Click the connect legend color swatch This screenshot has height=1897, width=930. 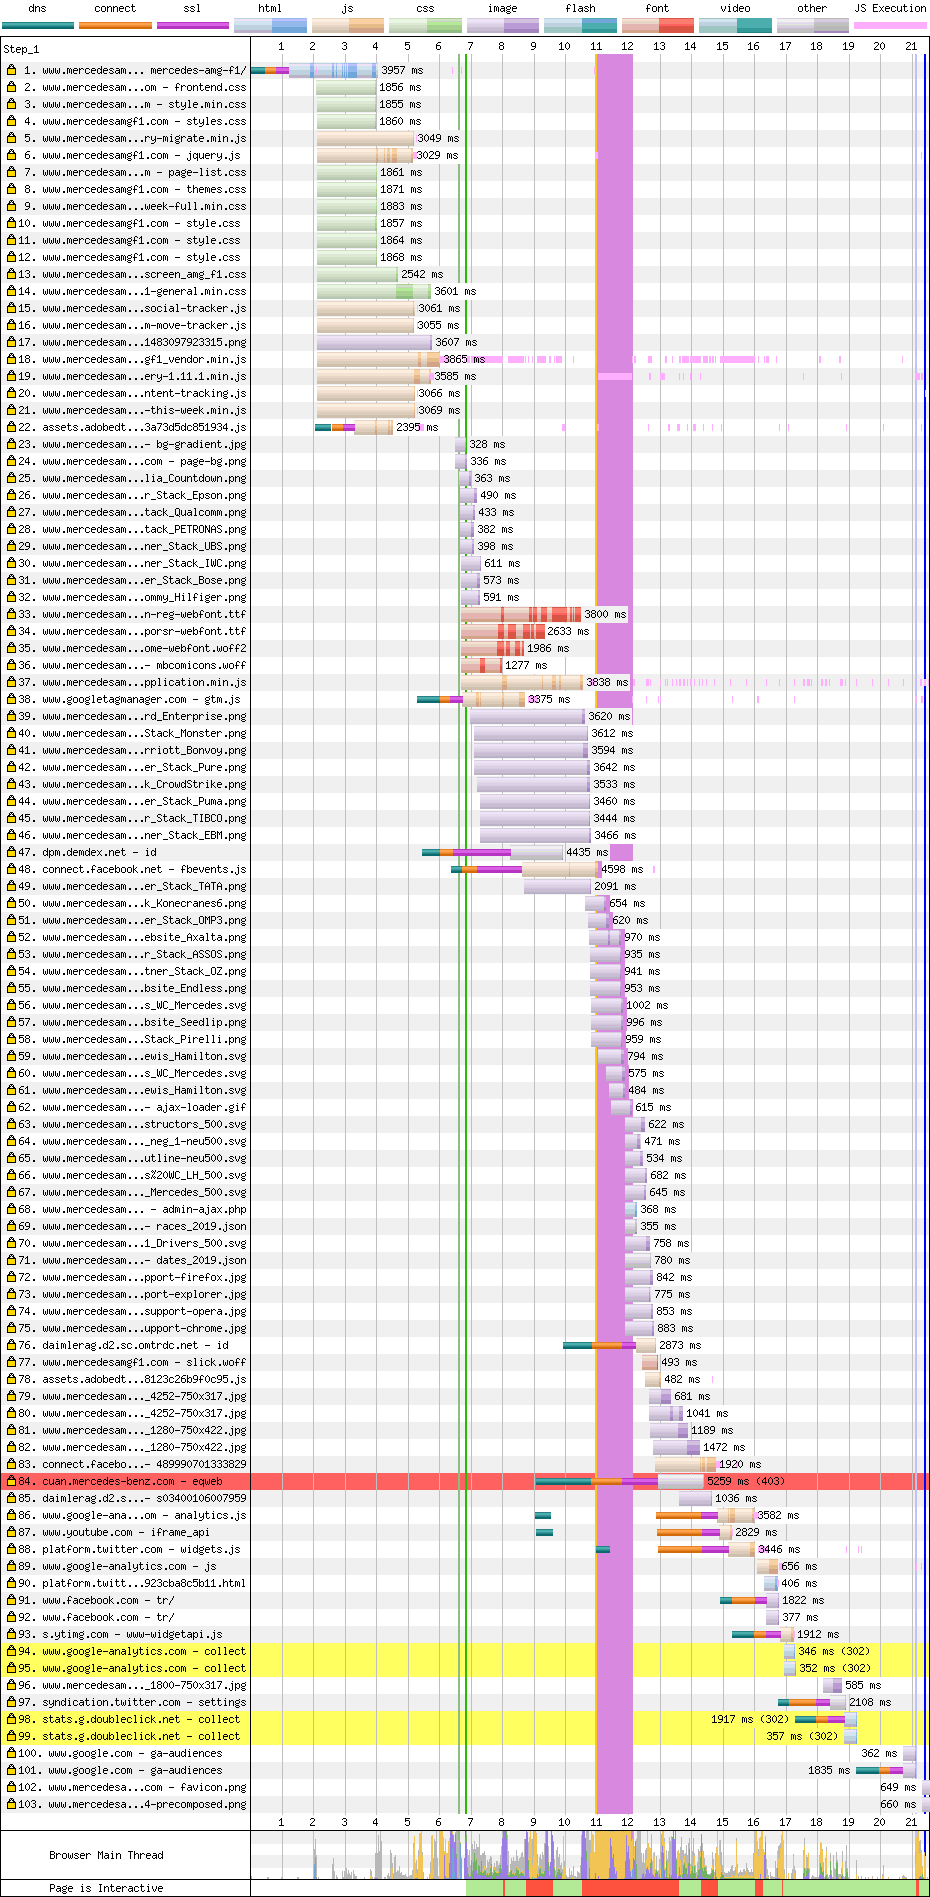[115, 25]
